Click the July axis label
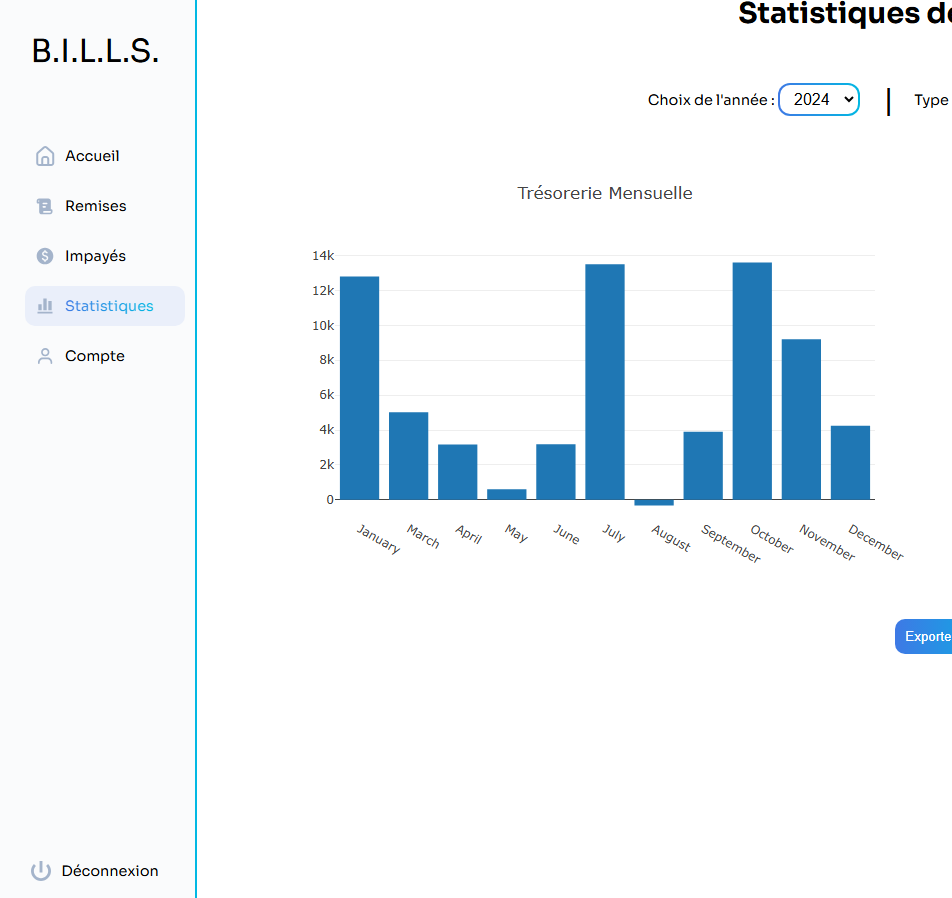The image size is (952, 898). tap(614, 533)
